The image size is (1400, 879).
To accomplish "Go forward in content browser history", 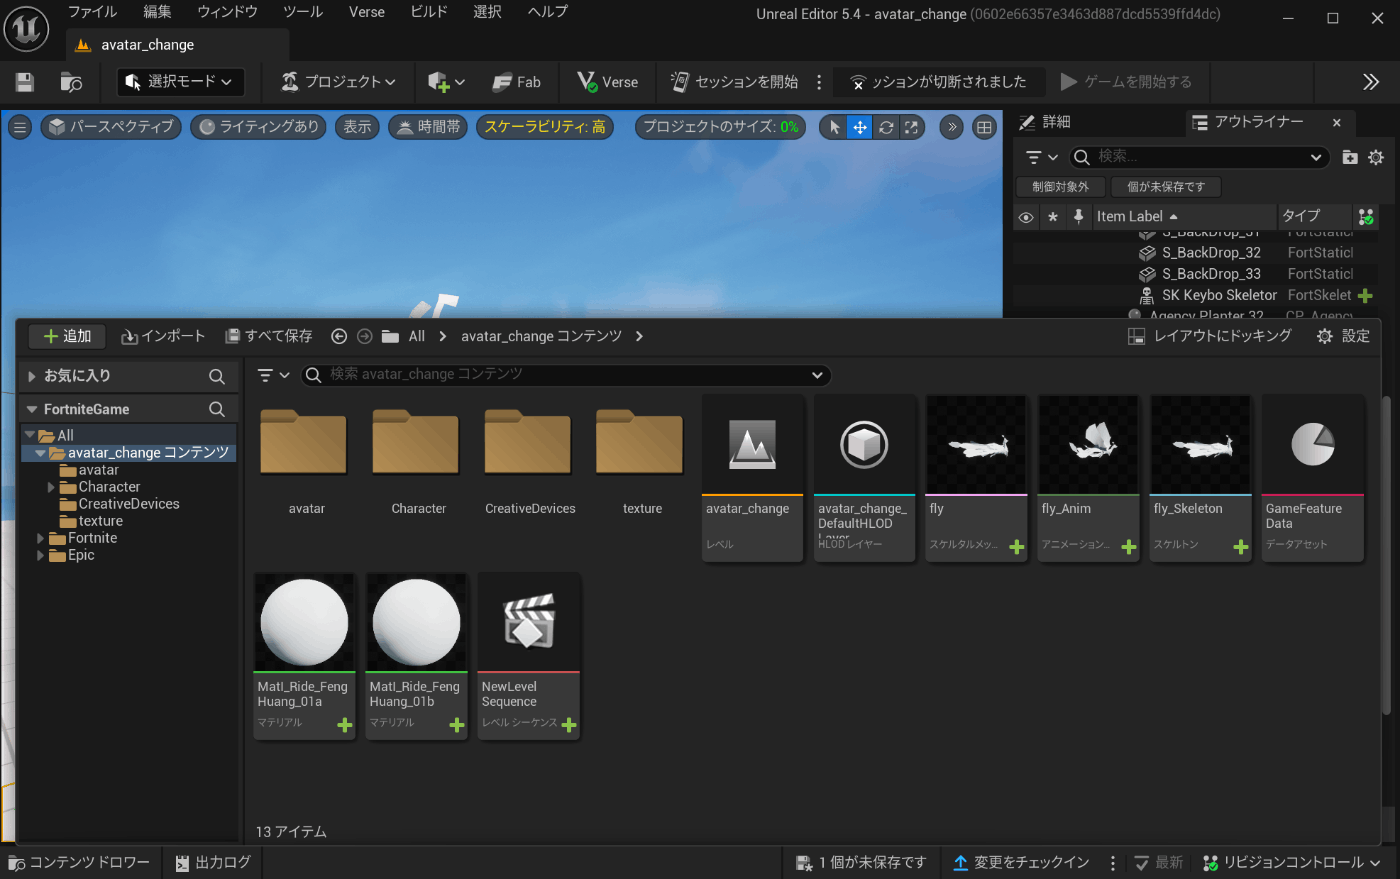I will [364, 337].
